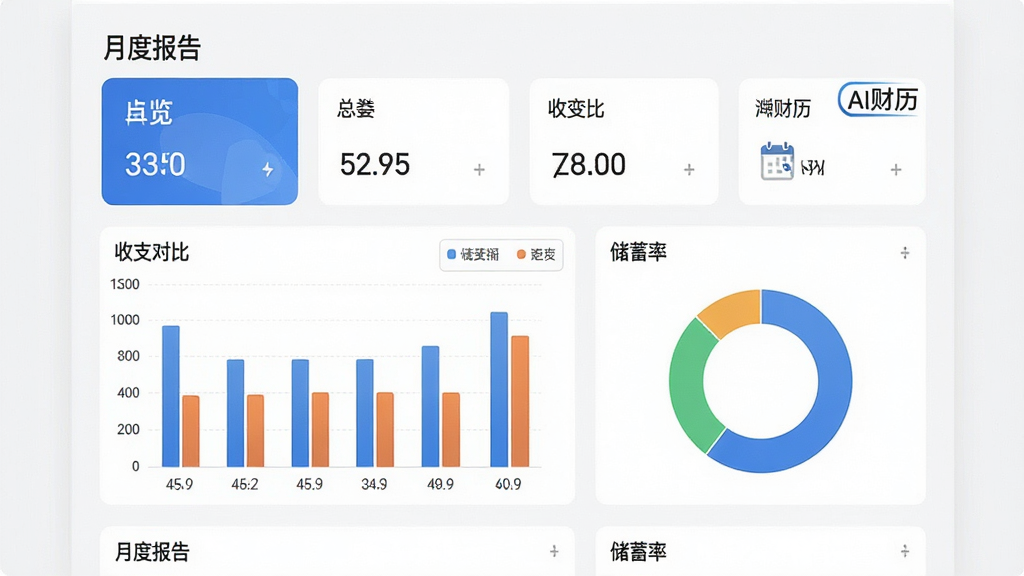This screenshot has width=1024, height=576.
Task: Click the 34.9 x-axis label
Action: (x=374, y=485)
